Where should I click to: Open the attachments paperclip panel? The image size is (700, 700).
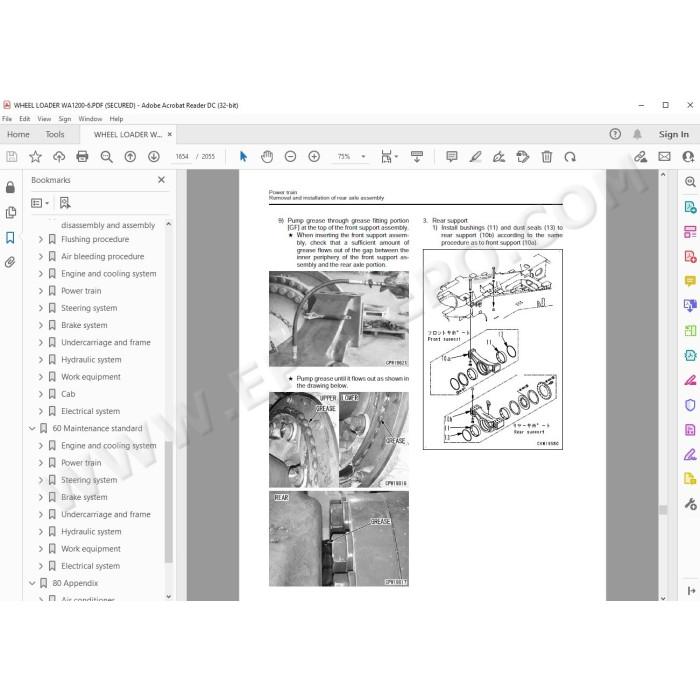10,262
